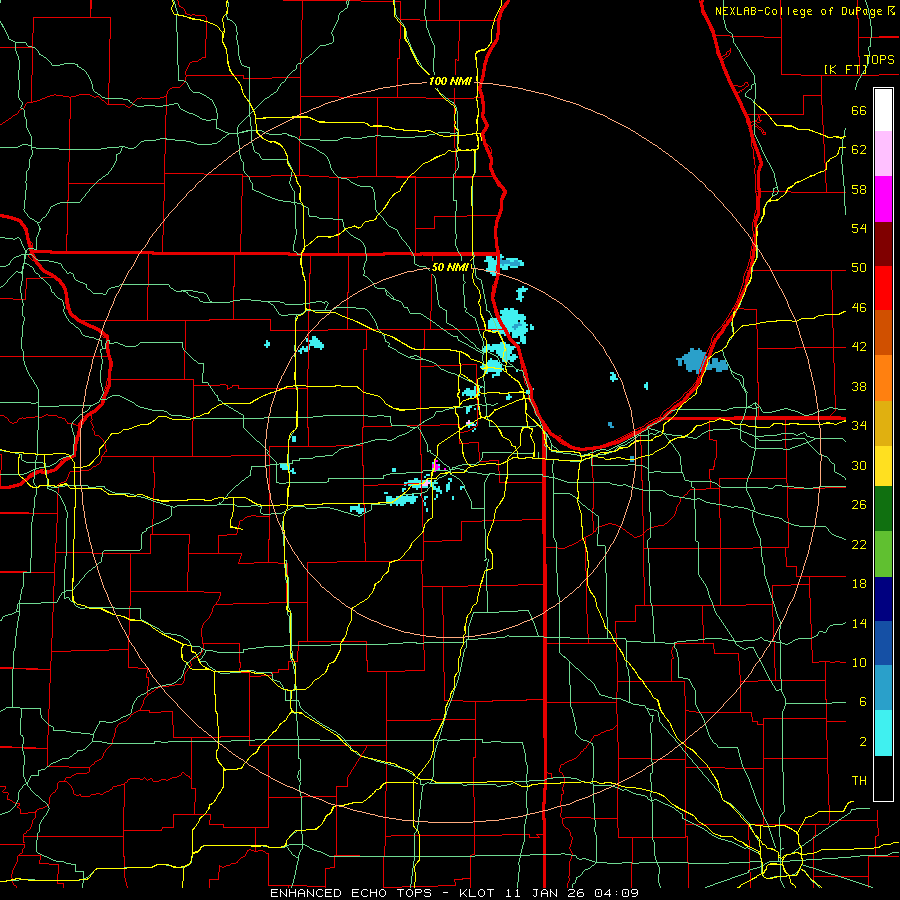The width and height of the screenshot is (900, 900).
Task: Click the 14 value on the legend scale
Action: pos(859,623)
